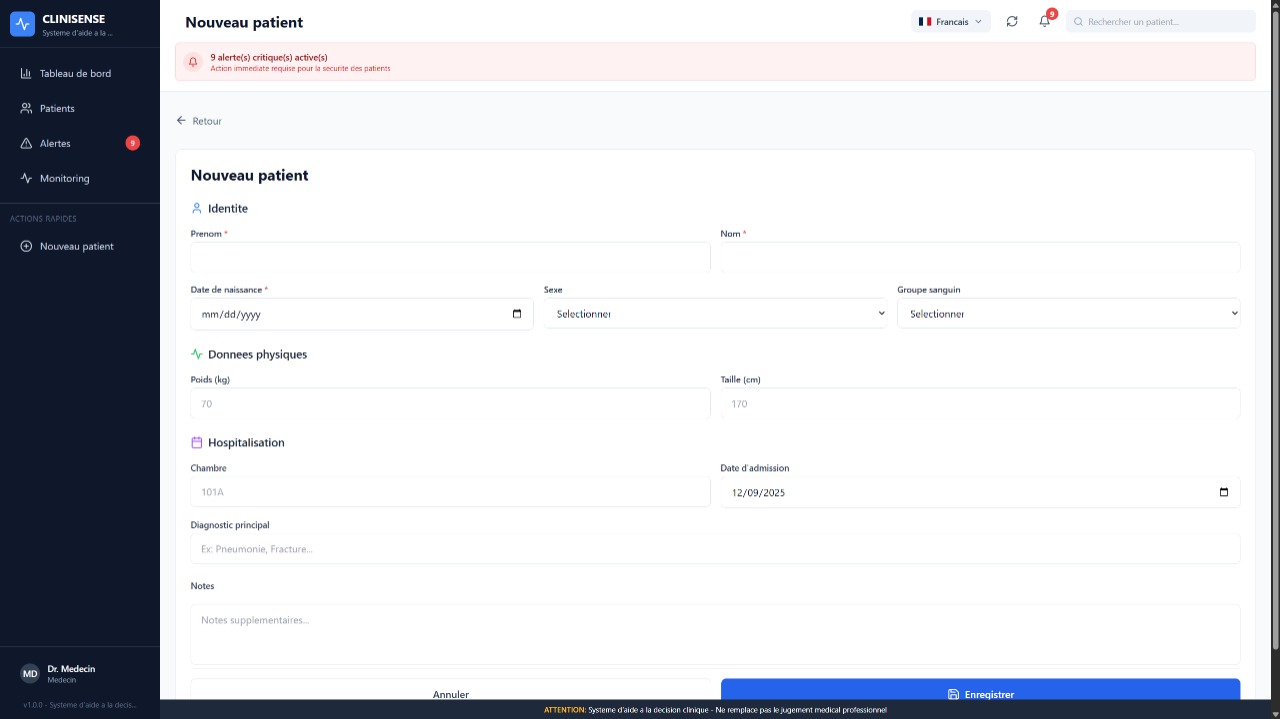This screenshot has height=719, width=1280.
Task: Open Alertes in the sidebar
Action: [x=55, y=143]
